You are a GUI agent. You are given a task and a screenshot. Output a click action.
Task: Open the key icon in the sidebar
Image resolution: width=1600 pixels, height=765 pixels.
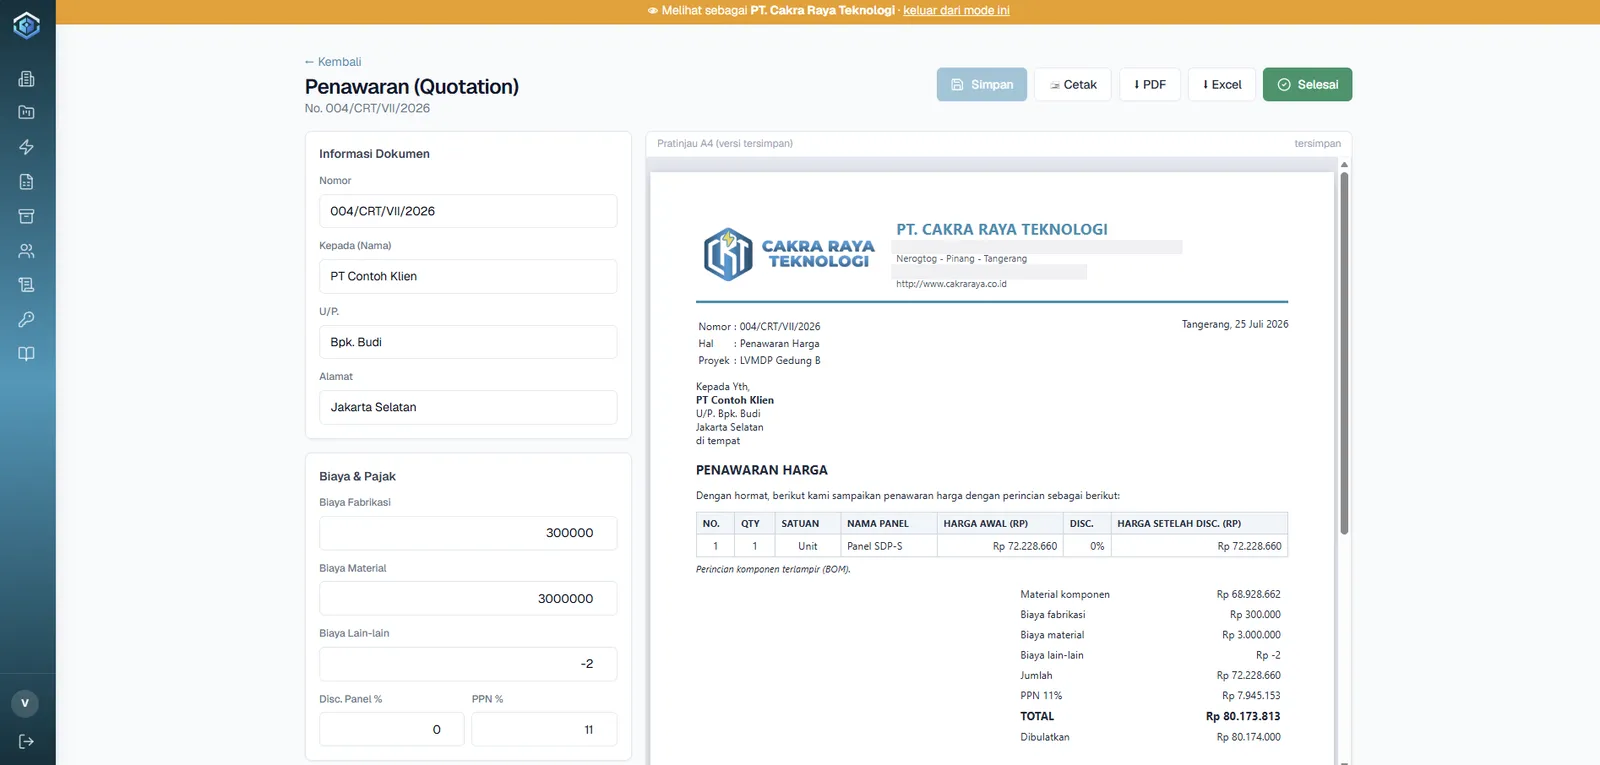tap(27, 319)
